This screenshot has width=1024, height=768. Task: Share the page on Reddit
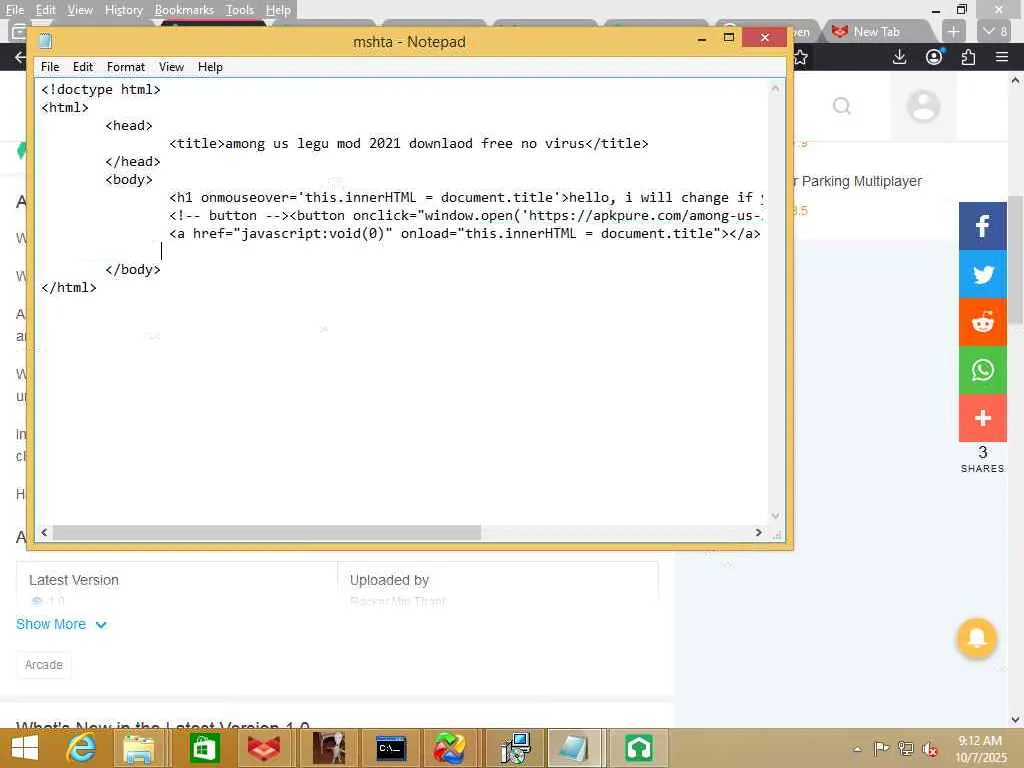982,322
